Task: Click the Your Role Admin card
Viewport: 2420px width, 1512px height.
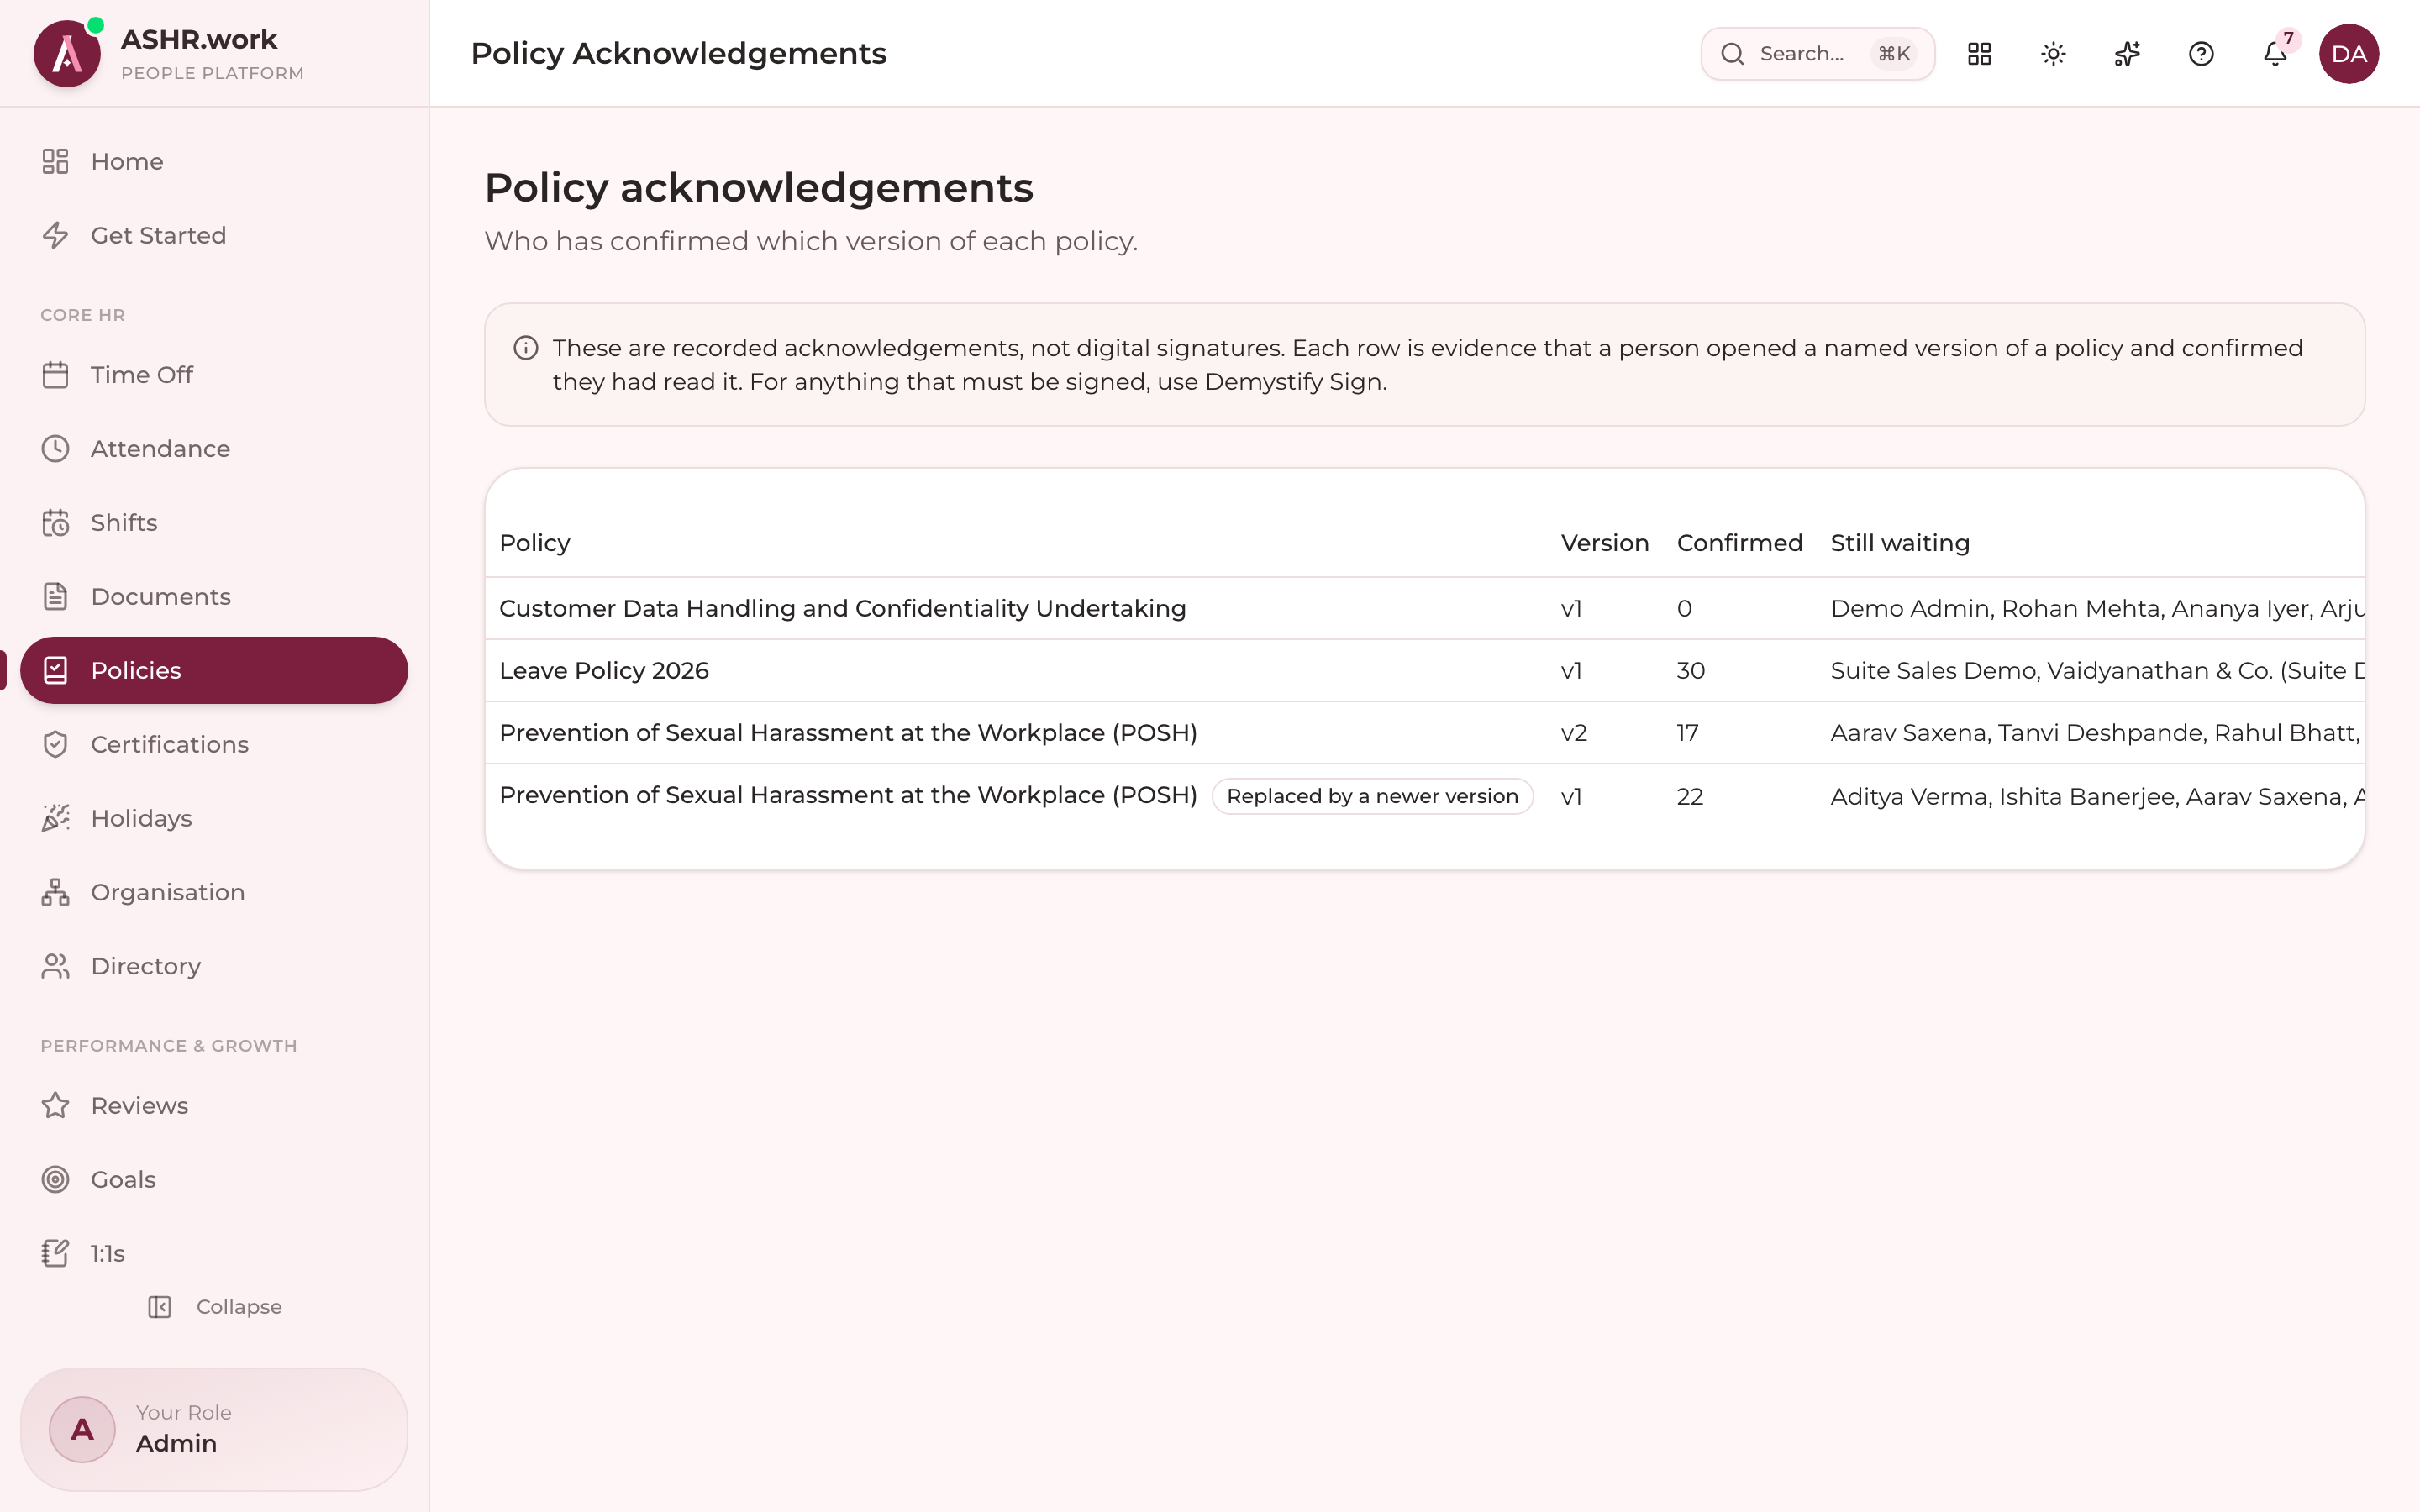Action: point(214,1430)
